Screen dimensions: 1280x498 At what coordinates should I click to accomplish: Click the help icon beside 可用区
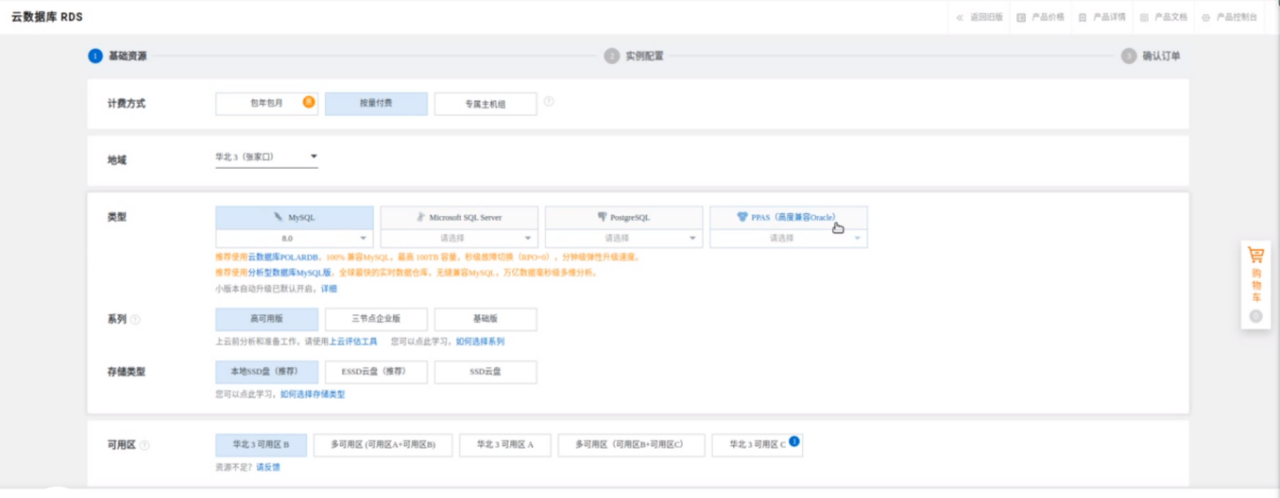point(145,445)
